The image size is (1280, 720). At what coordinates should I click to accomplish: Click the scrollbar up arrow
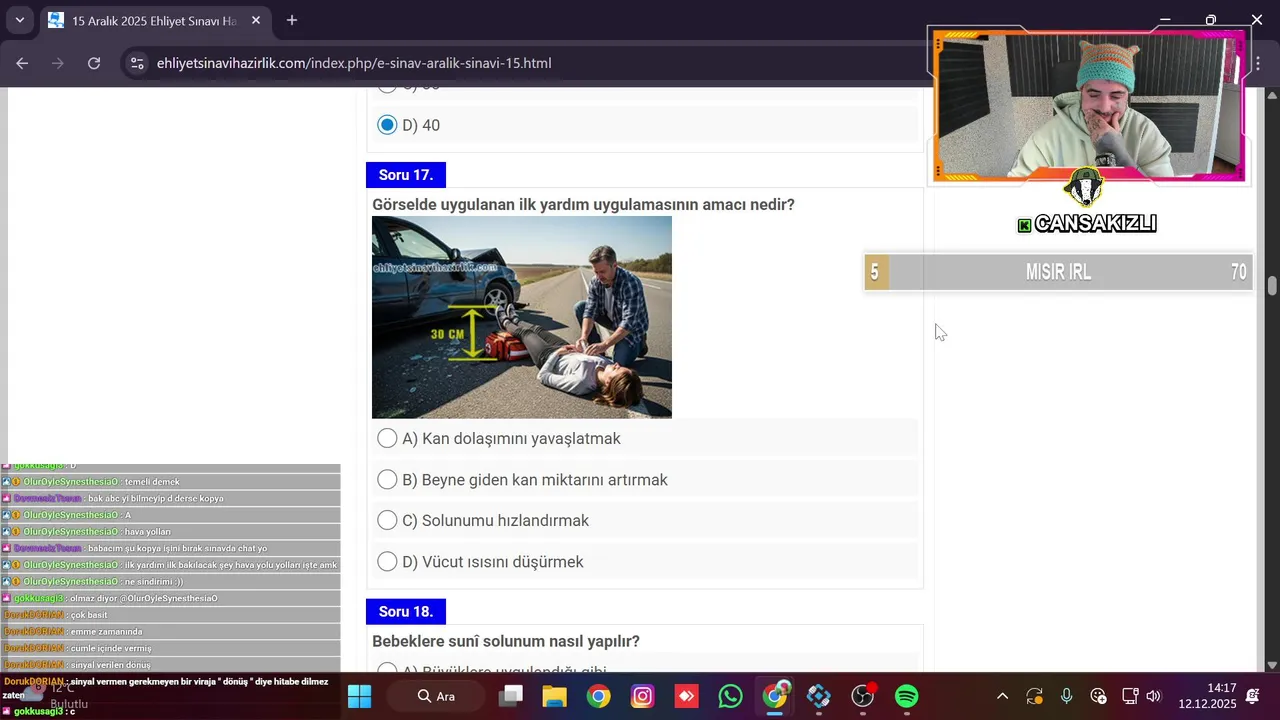coord(1272,95)
